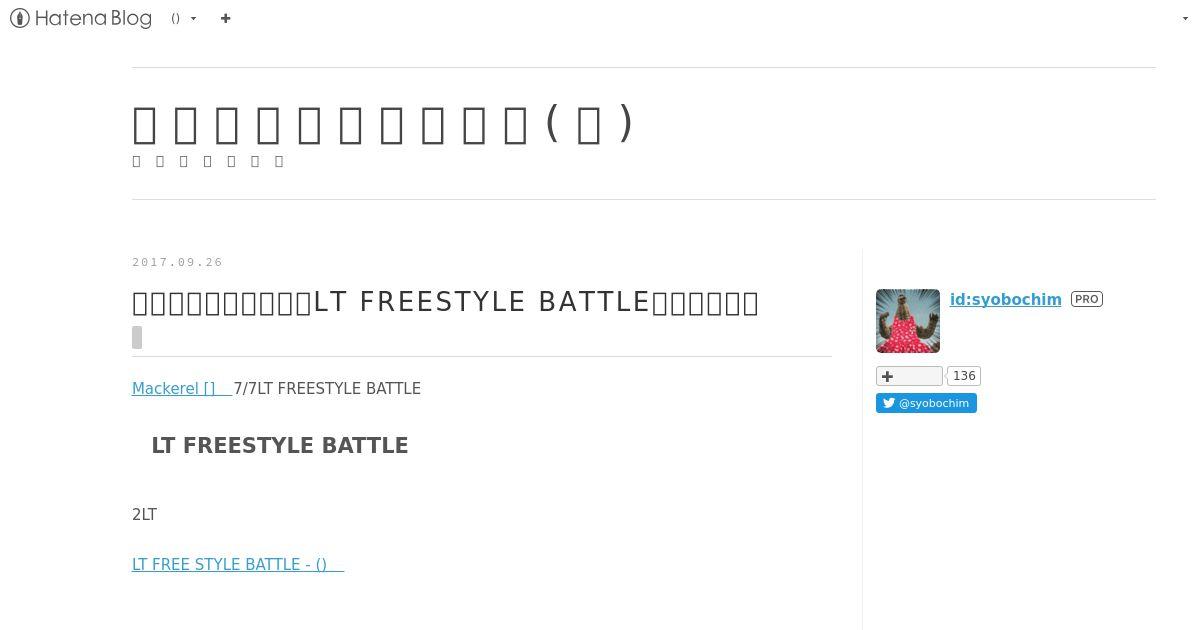Click the Twitter bird icon

click(888, 403)
